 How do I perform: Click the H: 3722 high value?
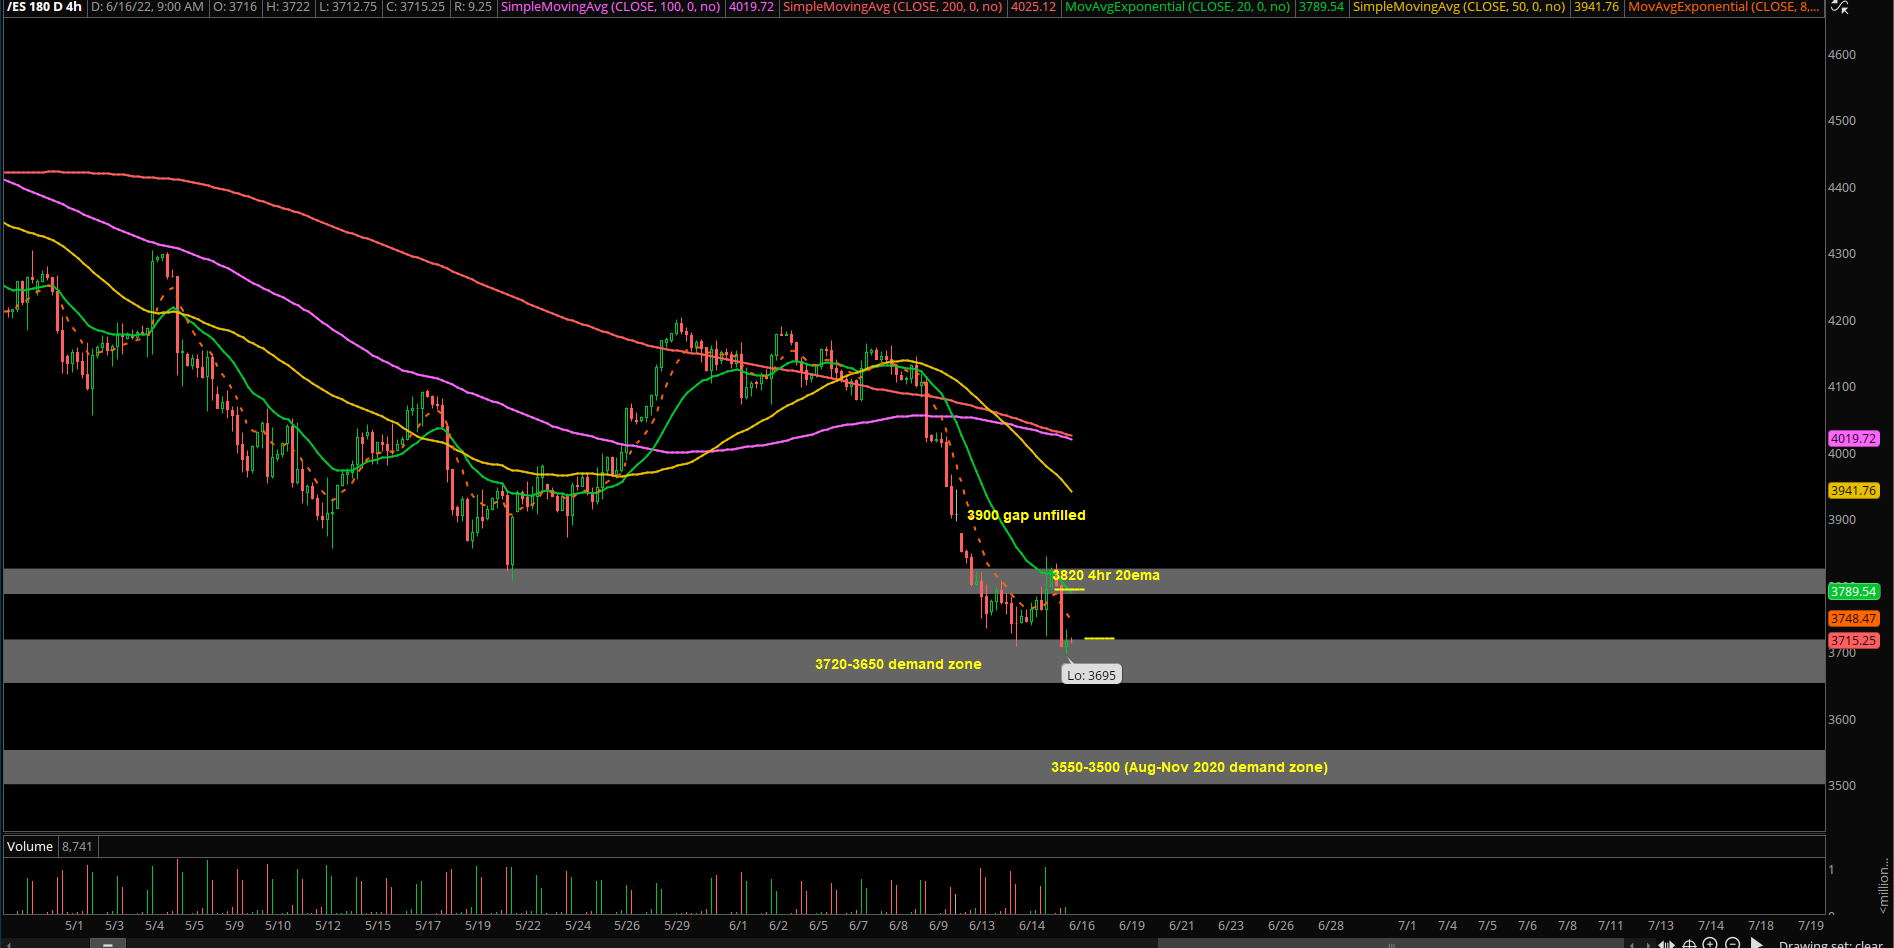pos(288,7)
